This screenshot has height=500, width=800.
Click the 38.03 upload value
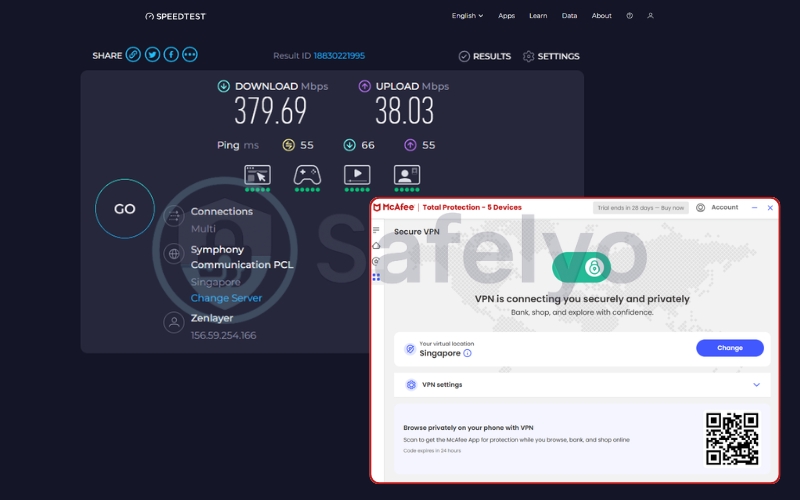point(404,111)
